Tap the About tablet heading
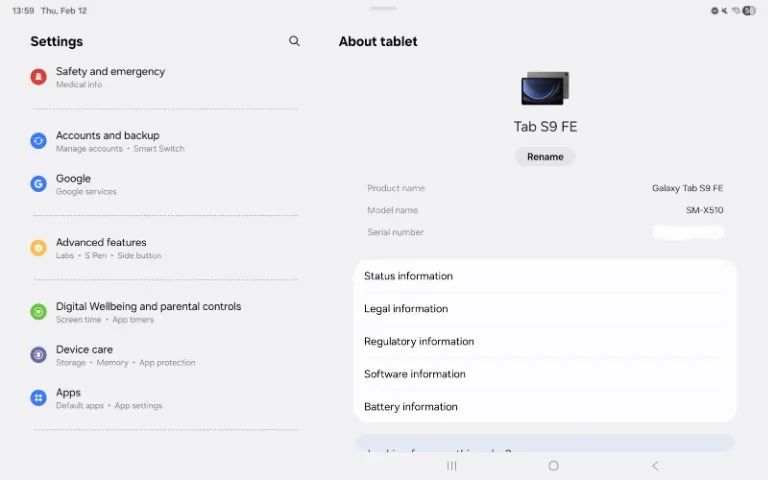 pyautogui.click(x=378, y=42)
